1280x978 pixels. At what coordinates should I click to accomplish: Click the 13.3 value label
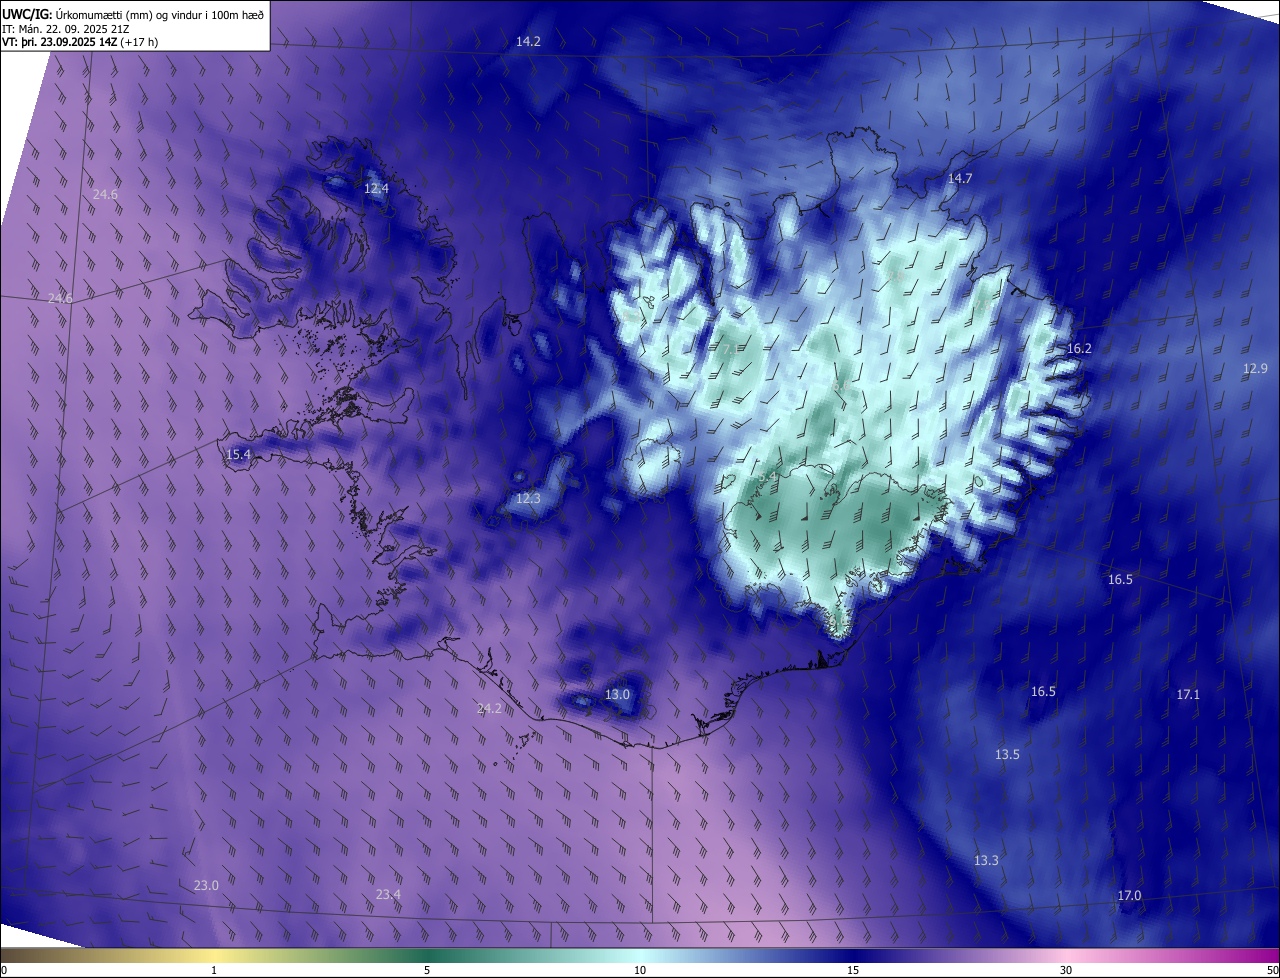point(986,861)
